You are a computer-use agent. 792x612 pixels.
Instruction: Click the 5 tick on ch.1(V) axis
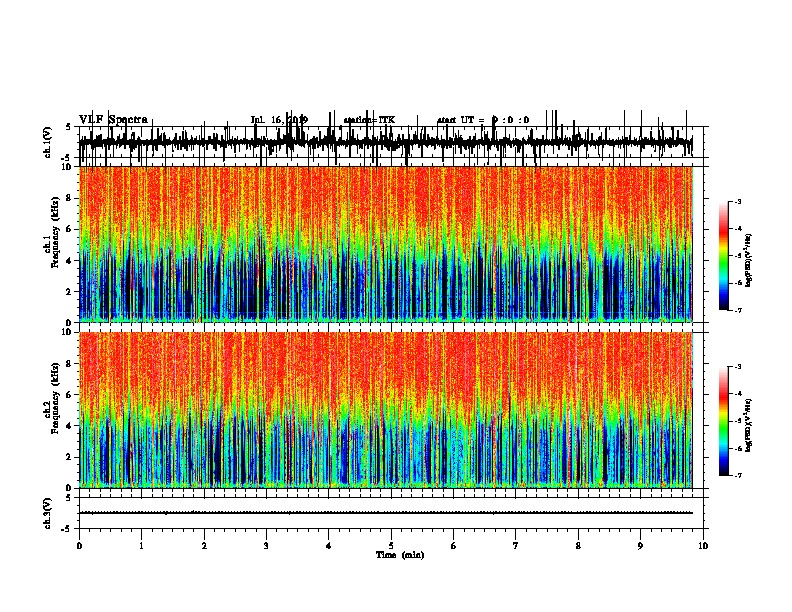(x=69, y=127)
